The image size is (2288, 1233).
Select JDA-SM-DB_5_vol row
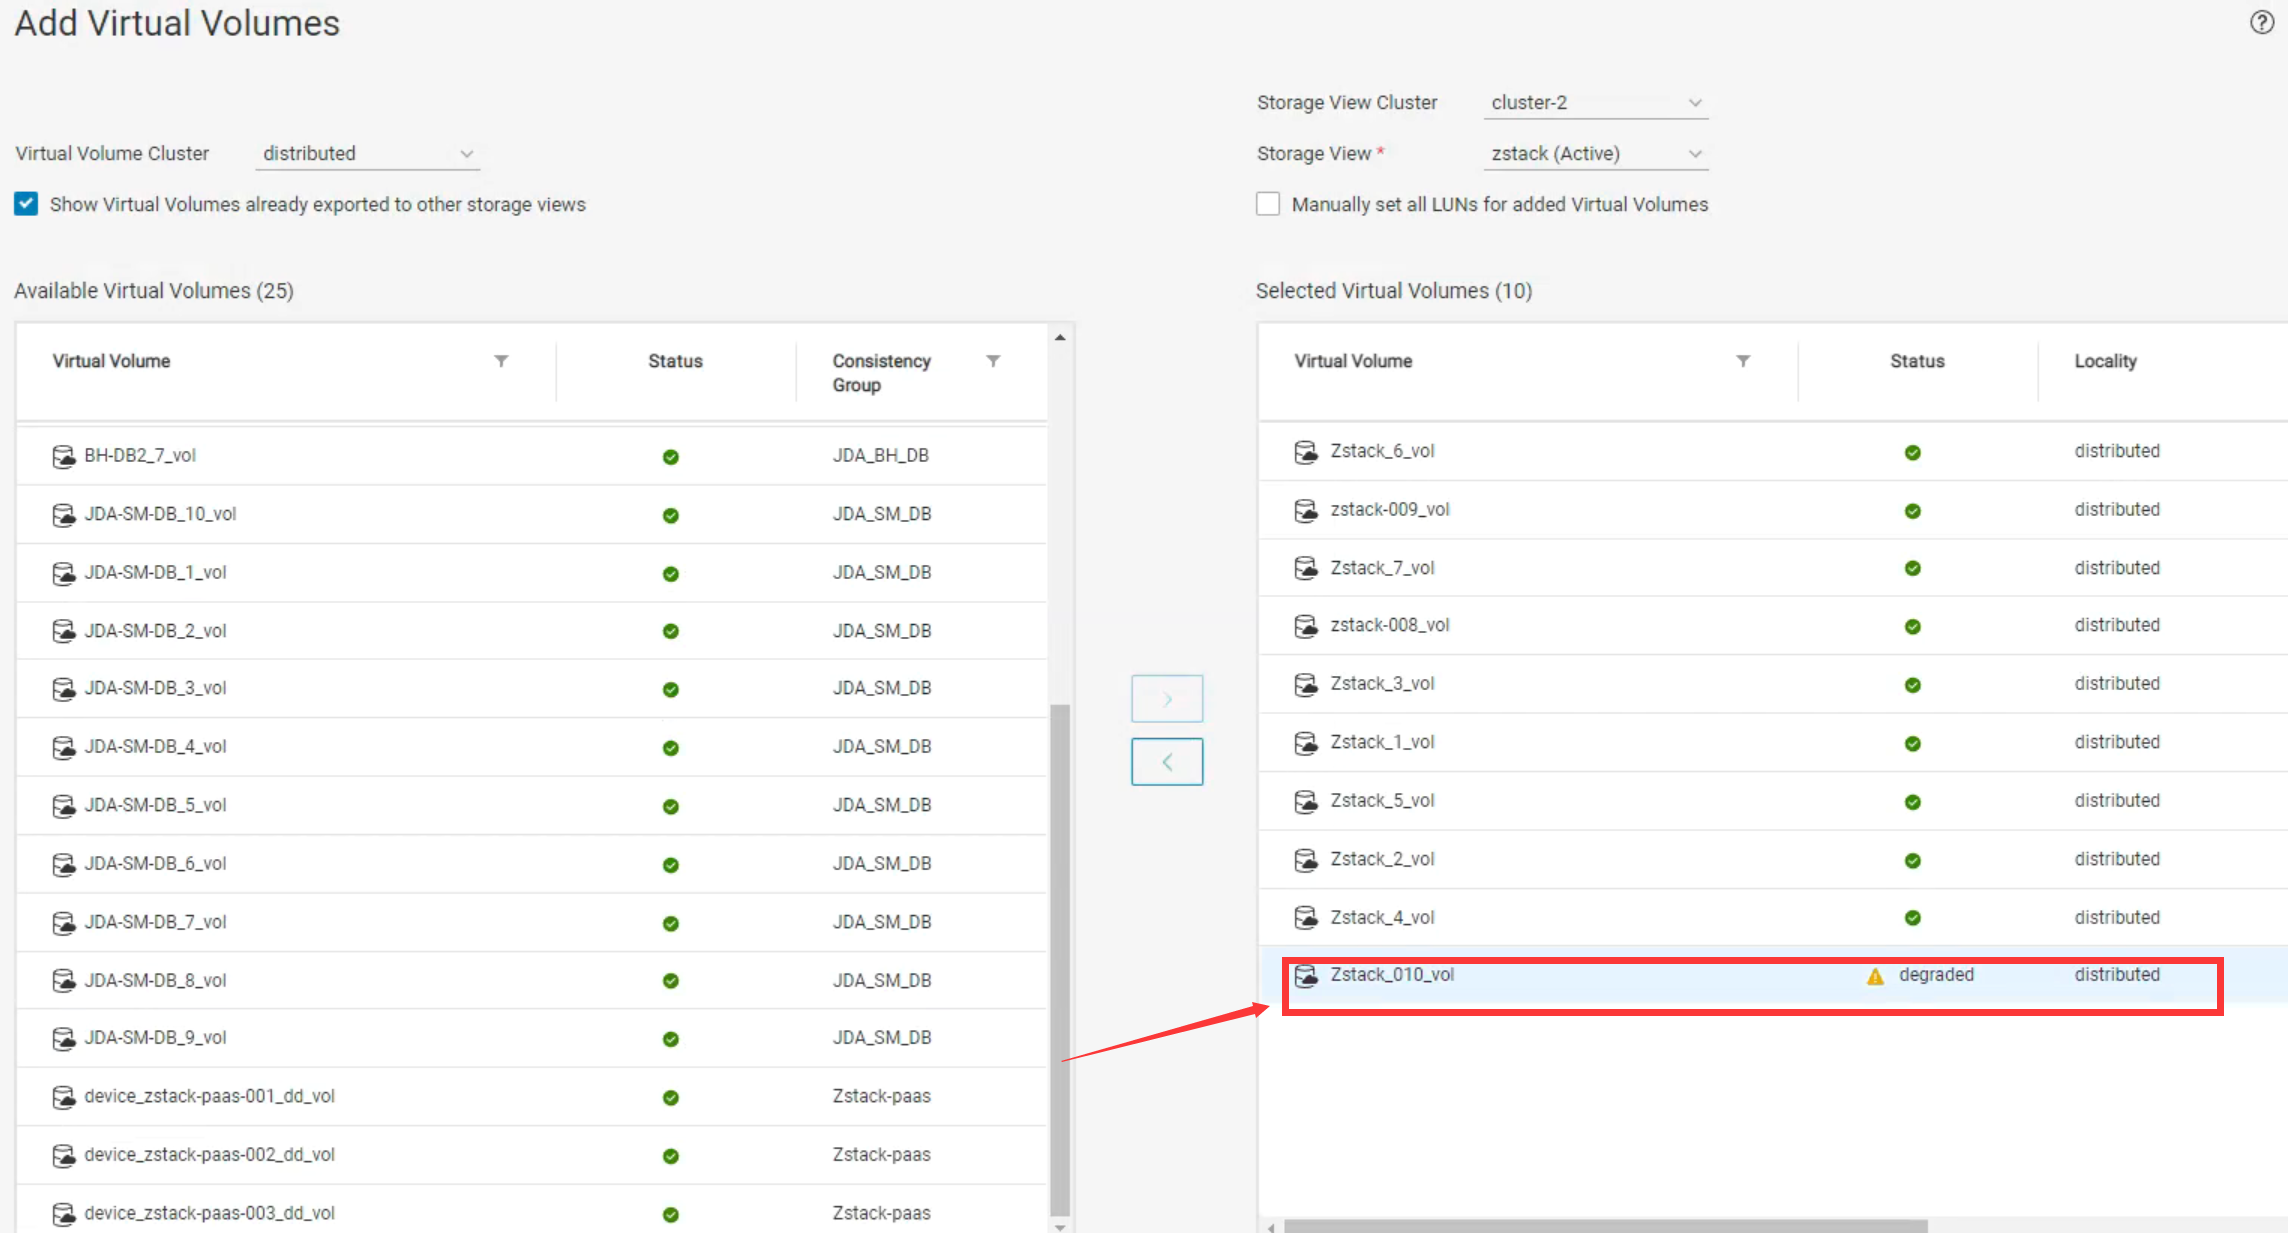155,805
